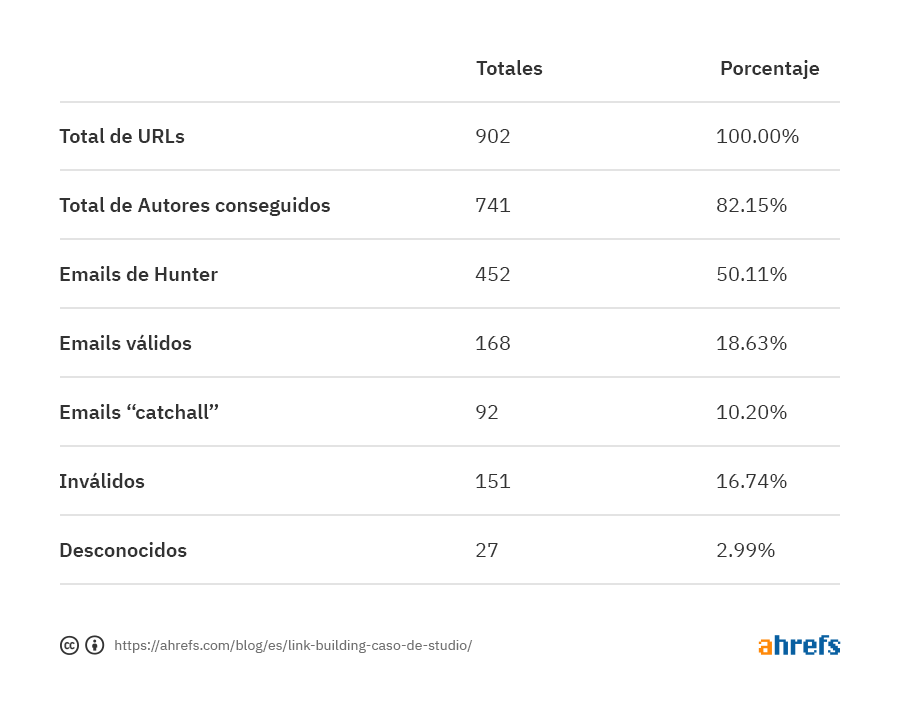Select the Inválidos row label
Screen dimensions: 900x715
click(x=102, y=481)
